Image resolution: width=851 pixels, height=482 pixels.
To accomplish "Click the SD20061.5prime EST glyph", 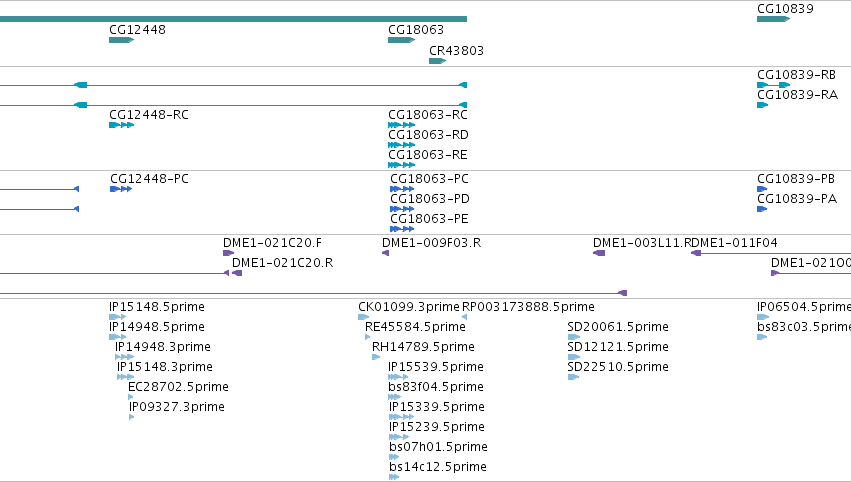I will click(574, 337).
